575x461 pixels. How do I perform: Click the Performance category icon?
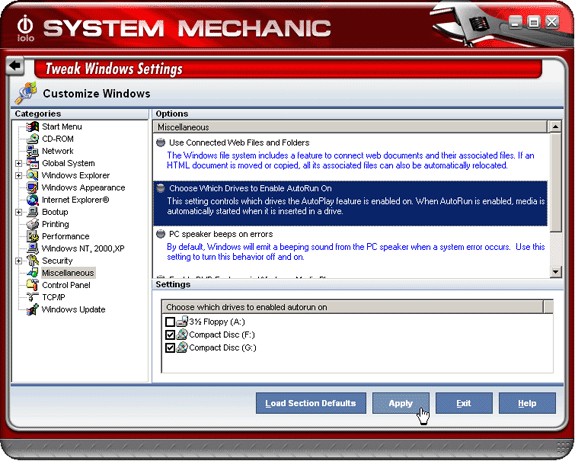coord(33,236)
